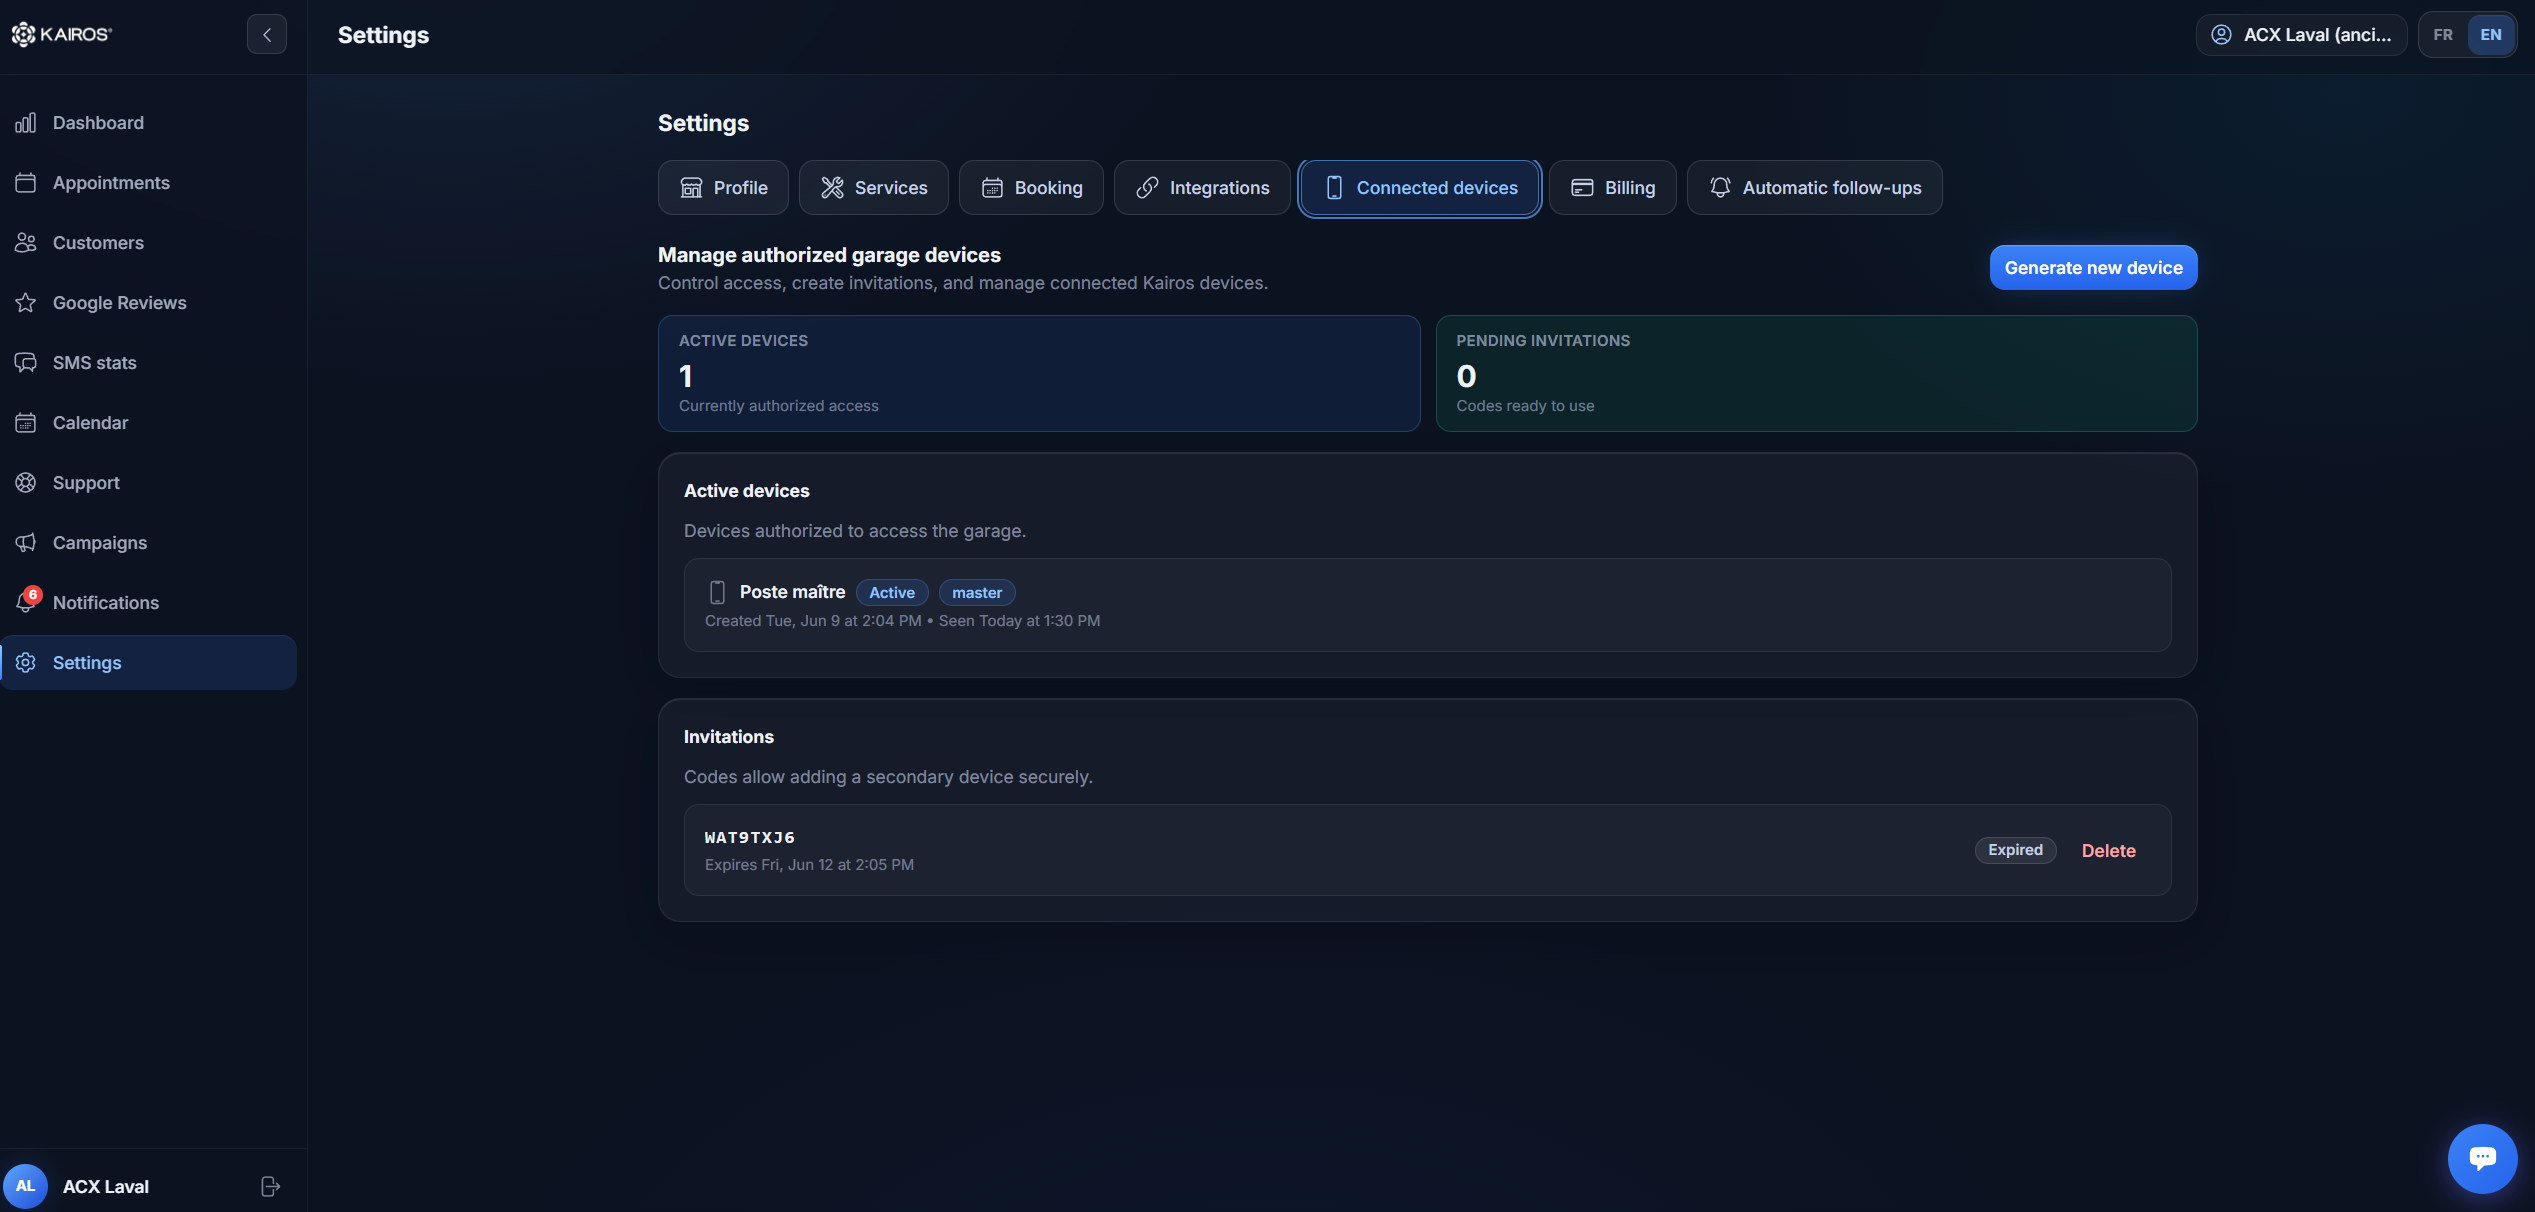The width and height of the screenshot is (2535, 1212).
Task: Click ACX Laval name in sidebar footer
Action: pyautogui.click(x=105, y=1186)
